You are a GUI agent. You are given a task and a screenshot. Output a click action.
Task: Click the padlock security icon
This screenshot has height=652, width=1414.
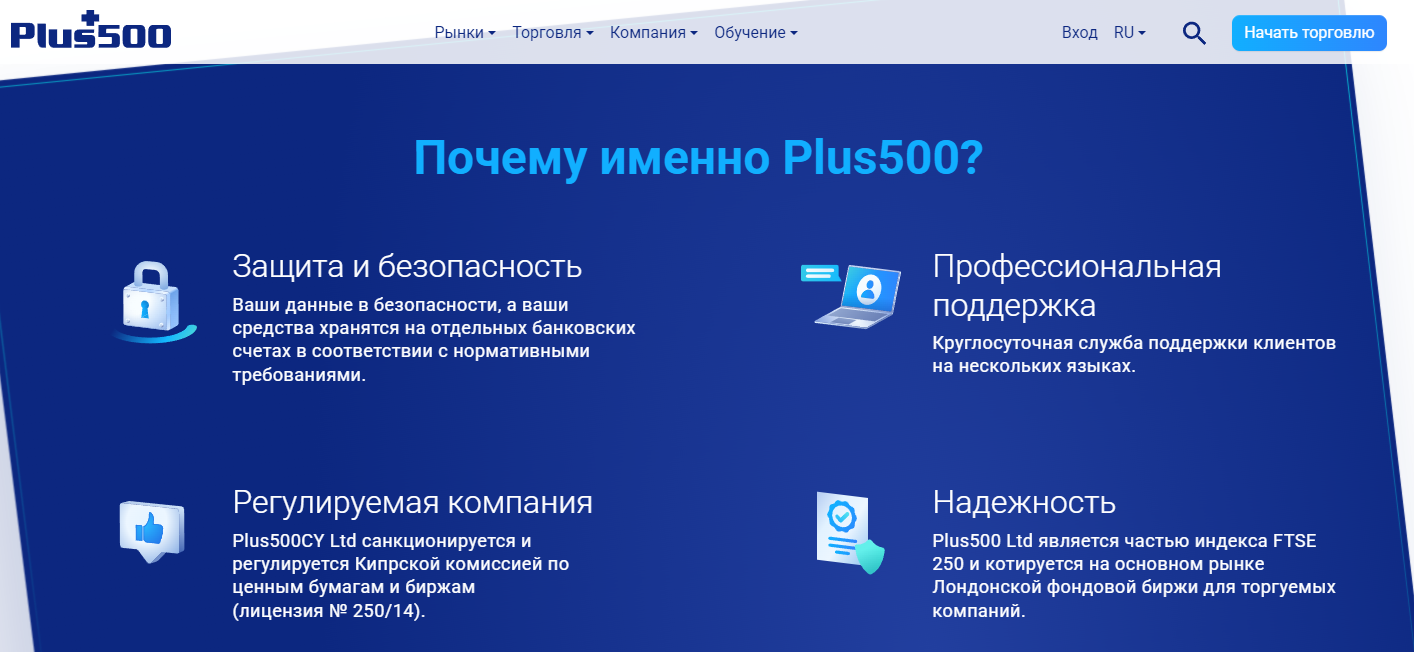(152, 300)
